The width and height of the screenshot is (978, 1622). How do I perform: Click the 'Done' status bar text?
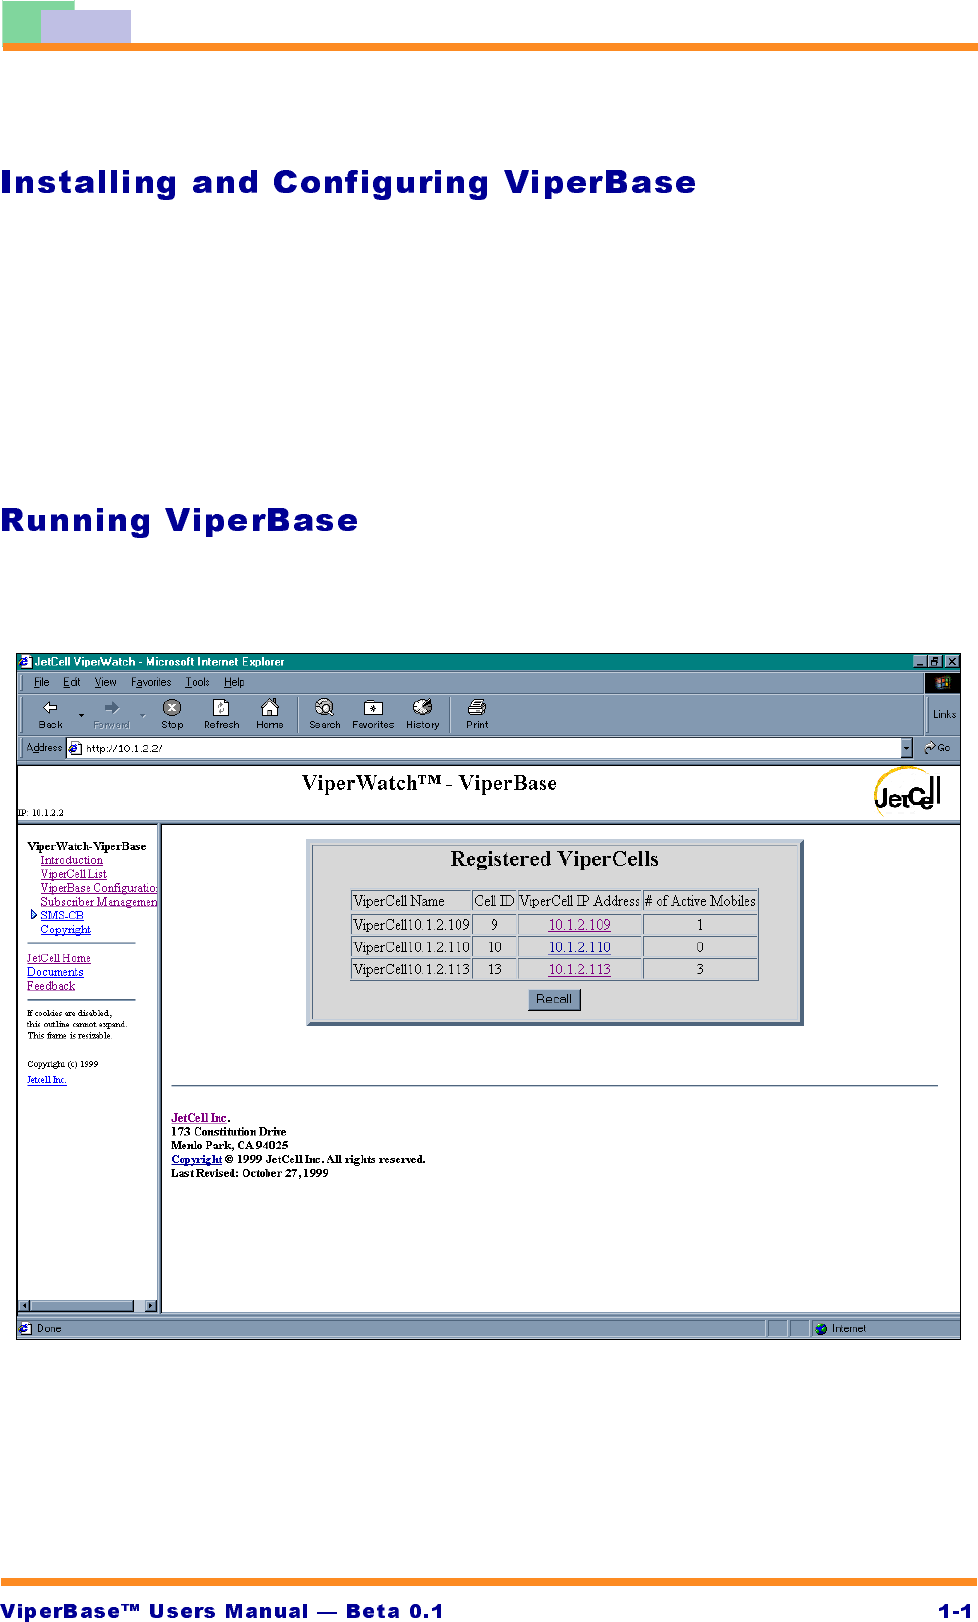(49, 1329)
